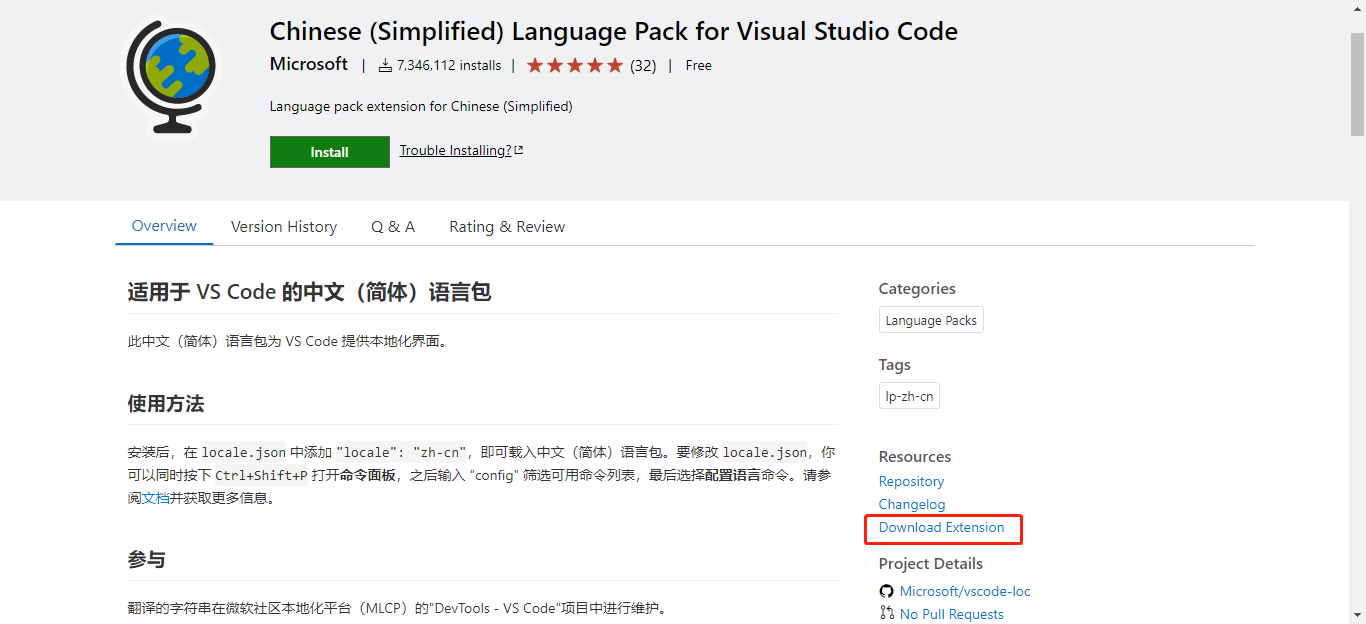Click the green Install button
1366x624 pixels.
coord(330,152)
